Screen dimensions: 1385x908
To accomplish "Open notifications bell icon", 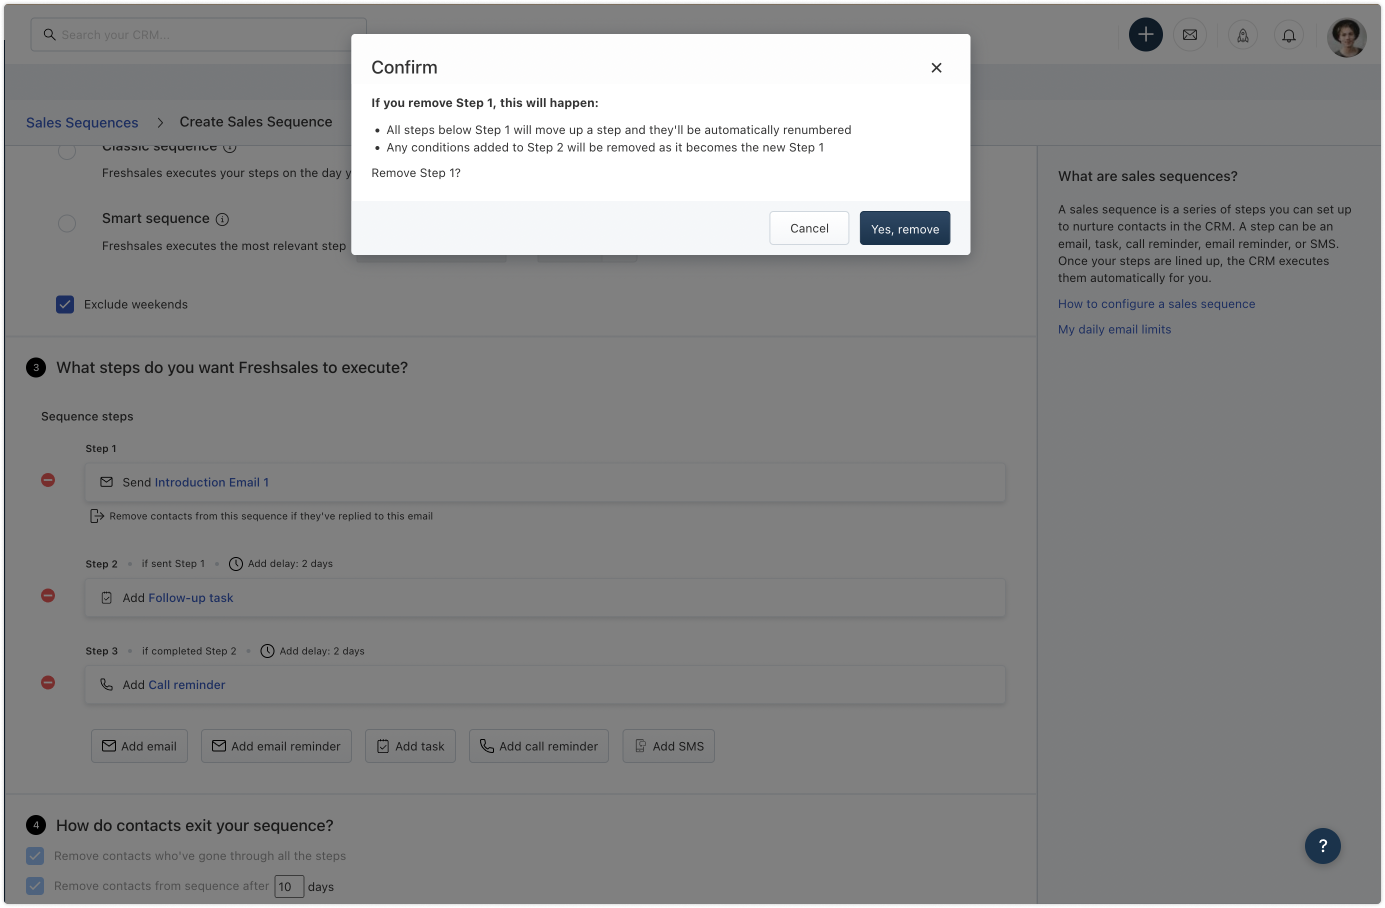I will click(1289, 35).
